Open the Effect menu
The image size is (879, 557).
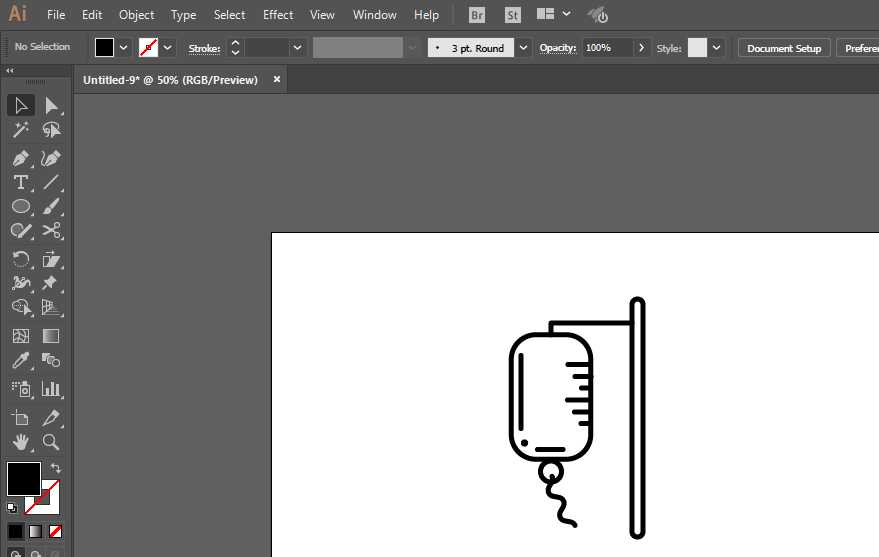pyautogui.click(x=278, y=15)
